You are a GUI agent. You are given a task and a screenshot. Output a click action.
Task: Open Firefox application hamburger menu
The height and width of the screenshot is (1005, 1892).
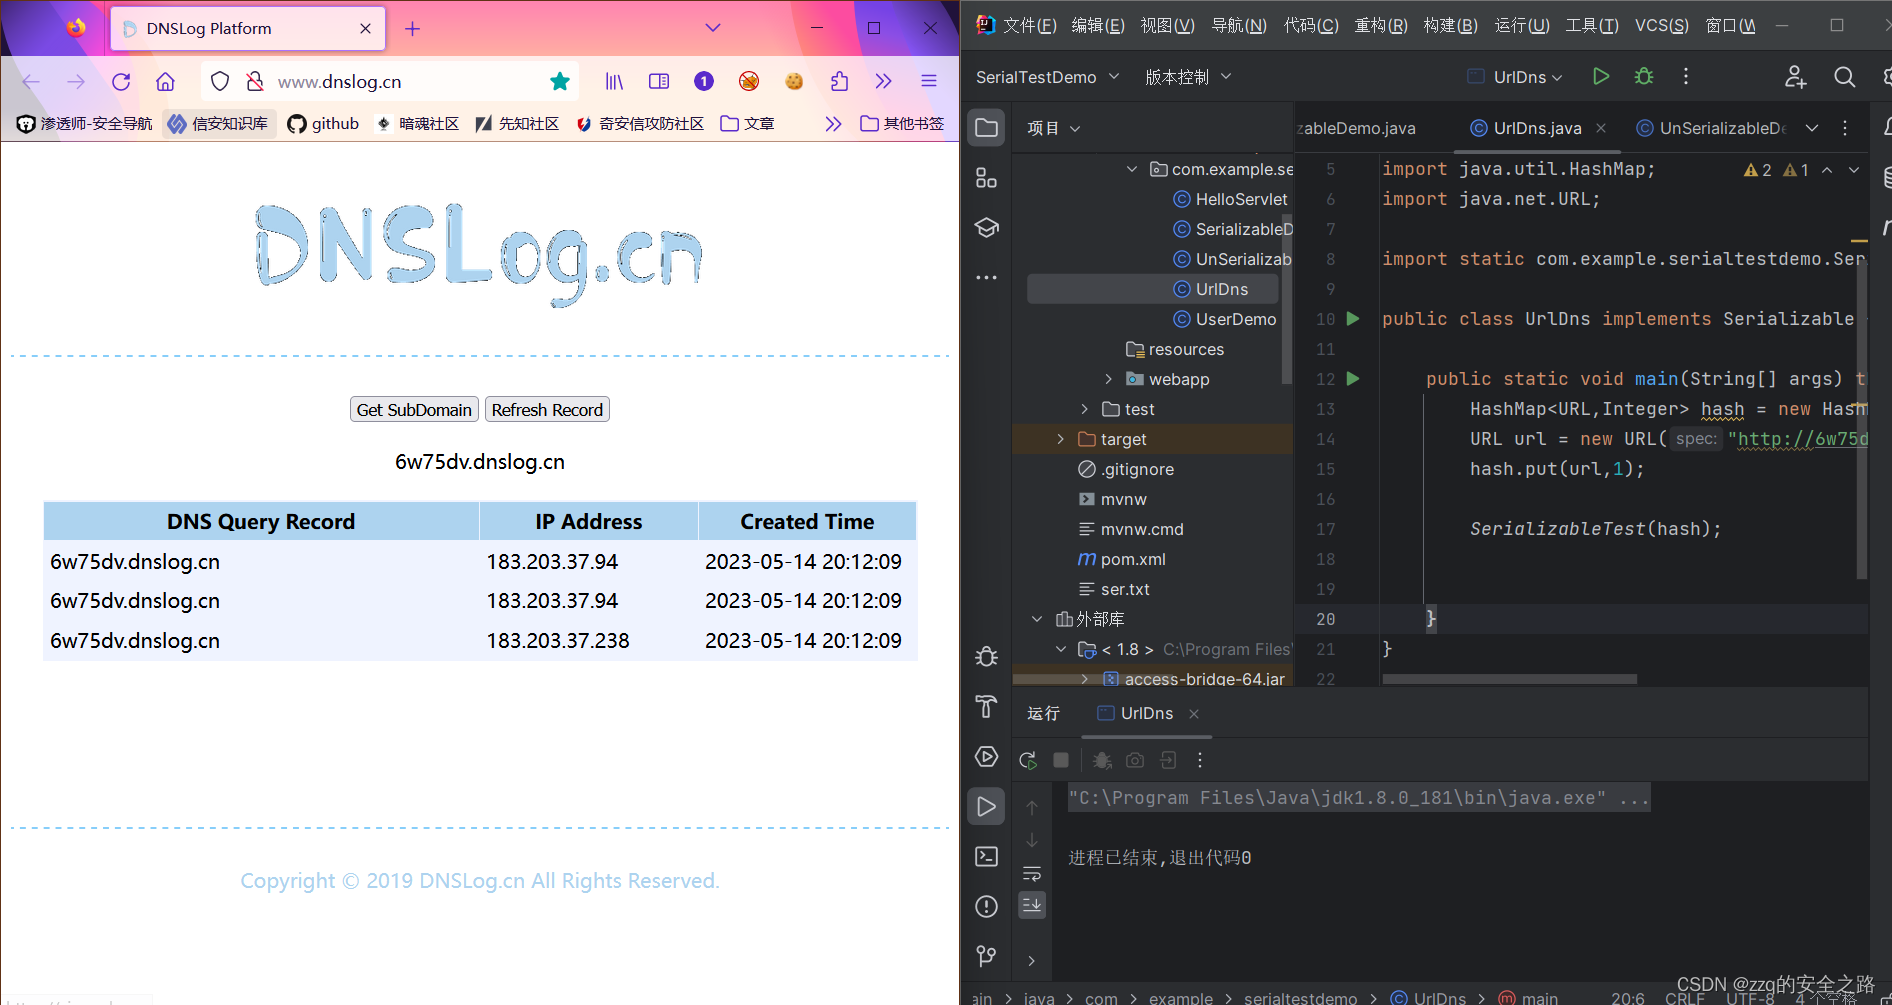click(x=929, y=82)
